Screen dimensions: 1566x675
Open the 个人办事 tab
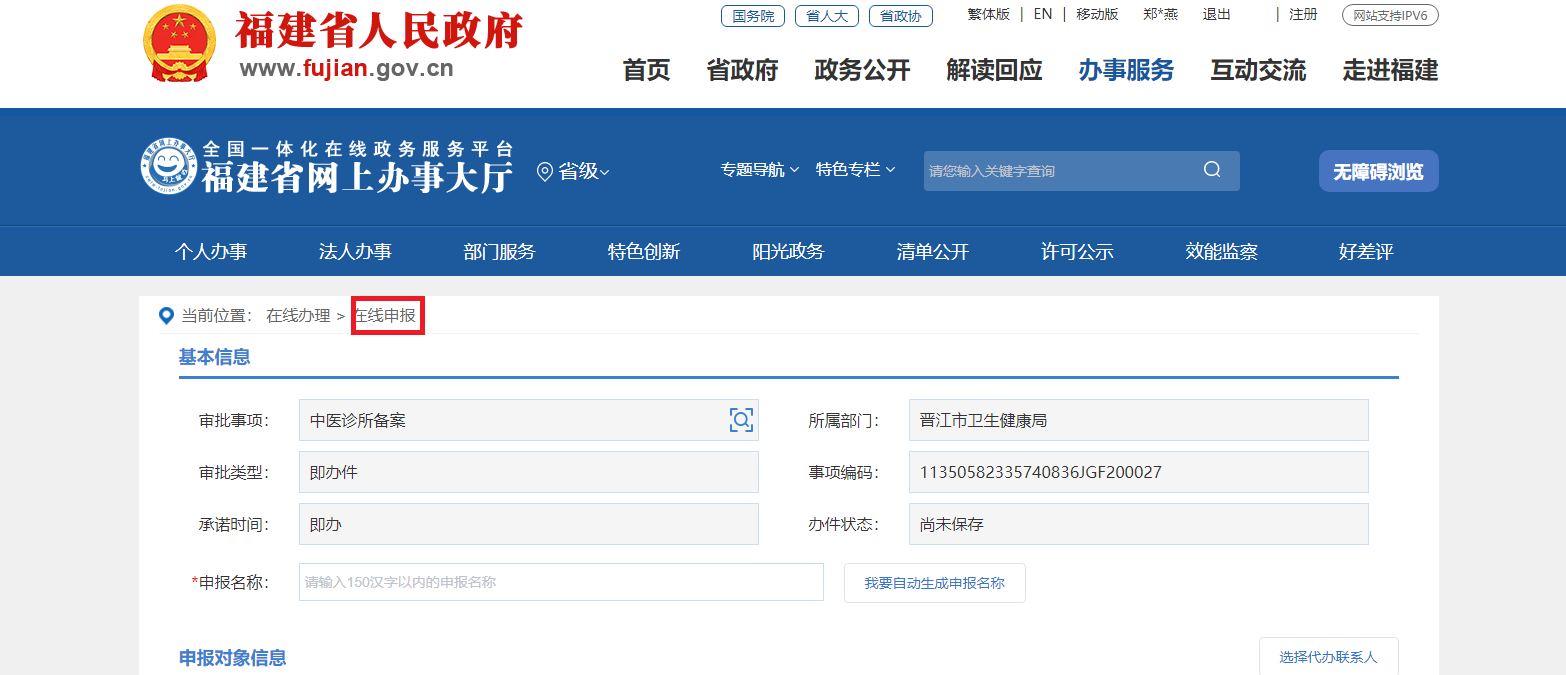tap(211, 252)
